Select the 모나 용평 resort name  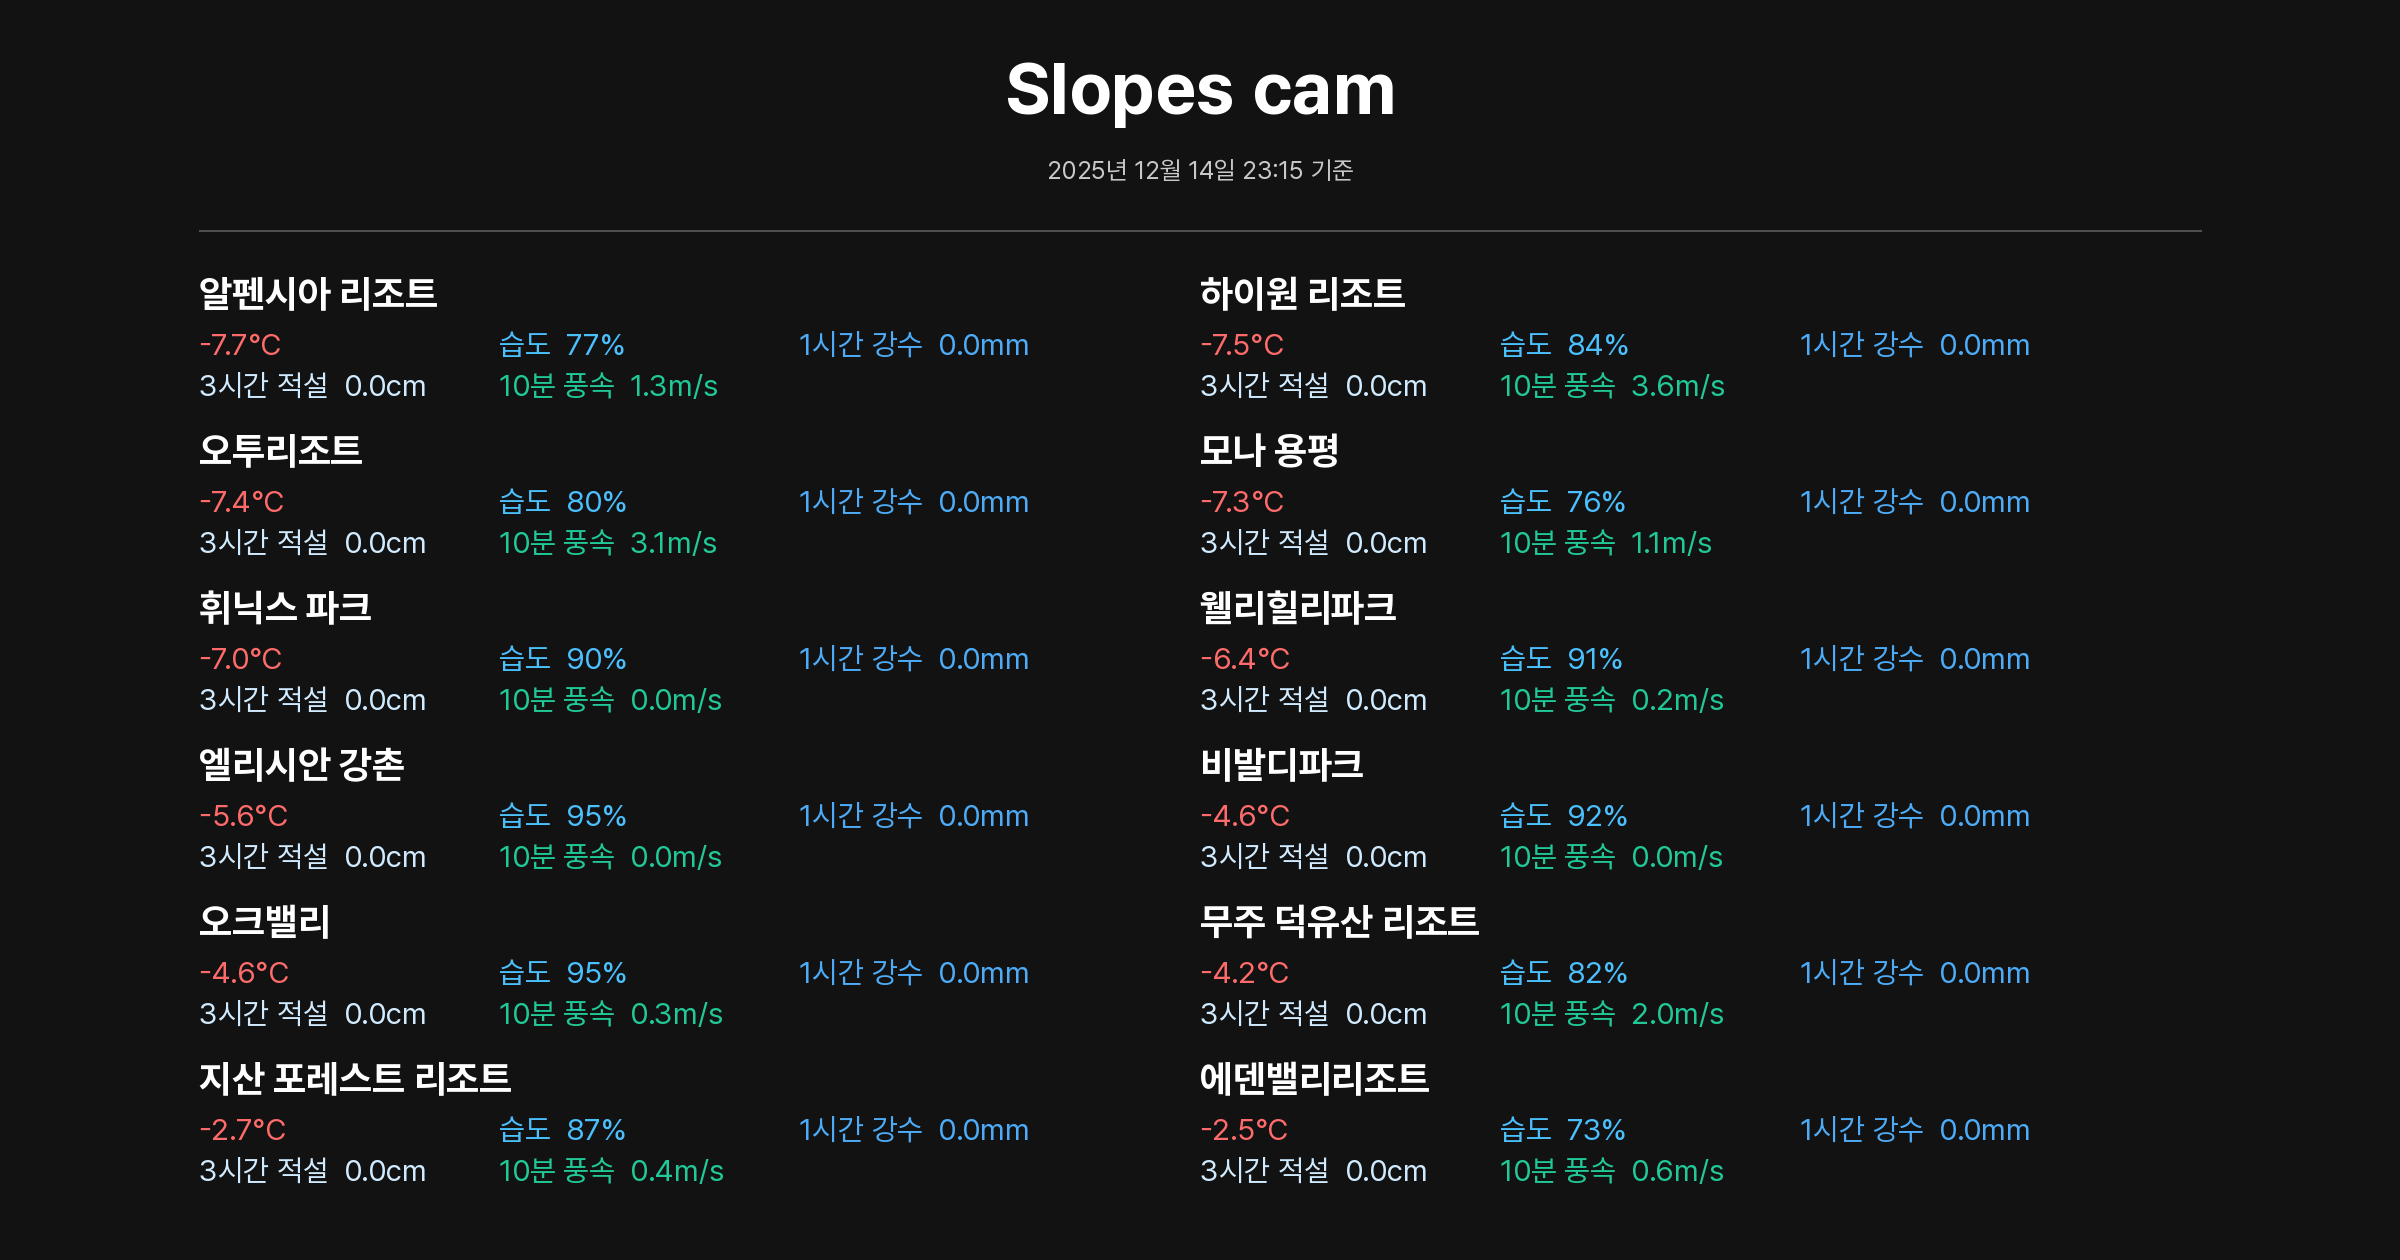(x=1269, y=450)
